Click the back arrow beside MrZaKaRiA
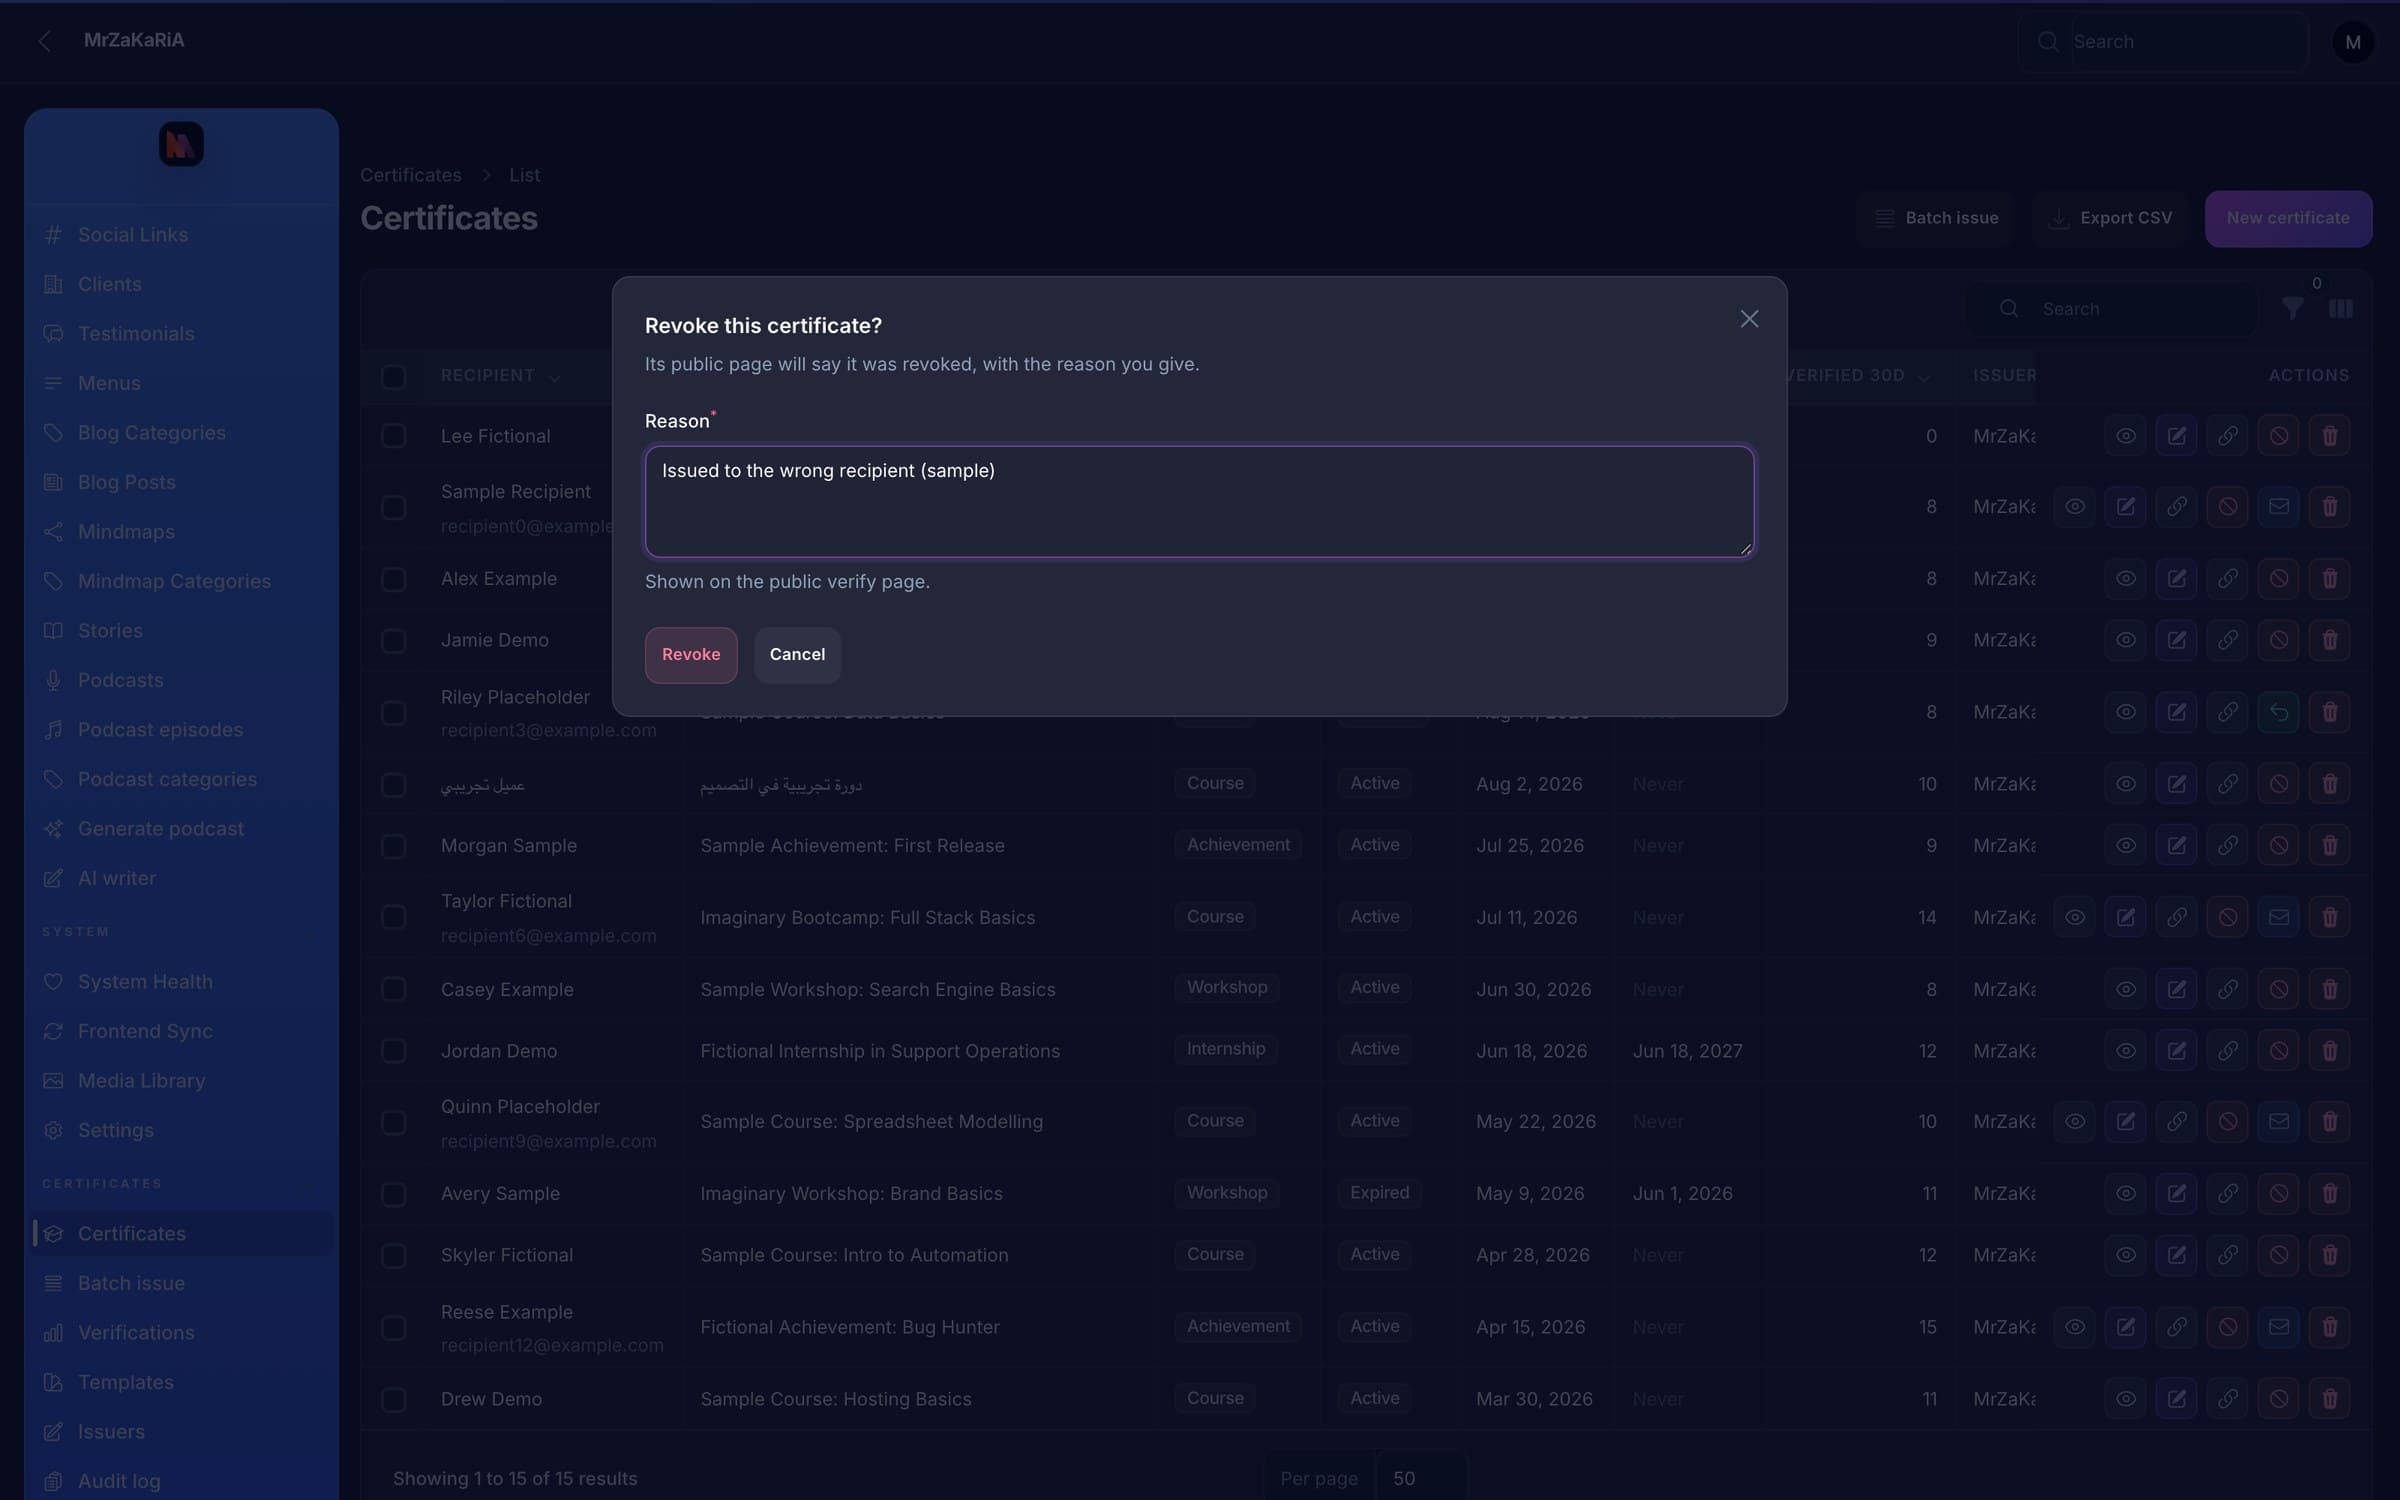2400x1500 pixels. click(x=44, y=41)
